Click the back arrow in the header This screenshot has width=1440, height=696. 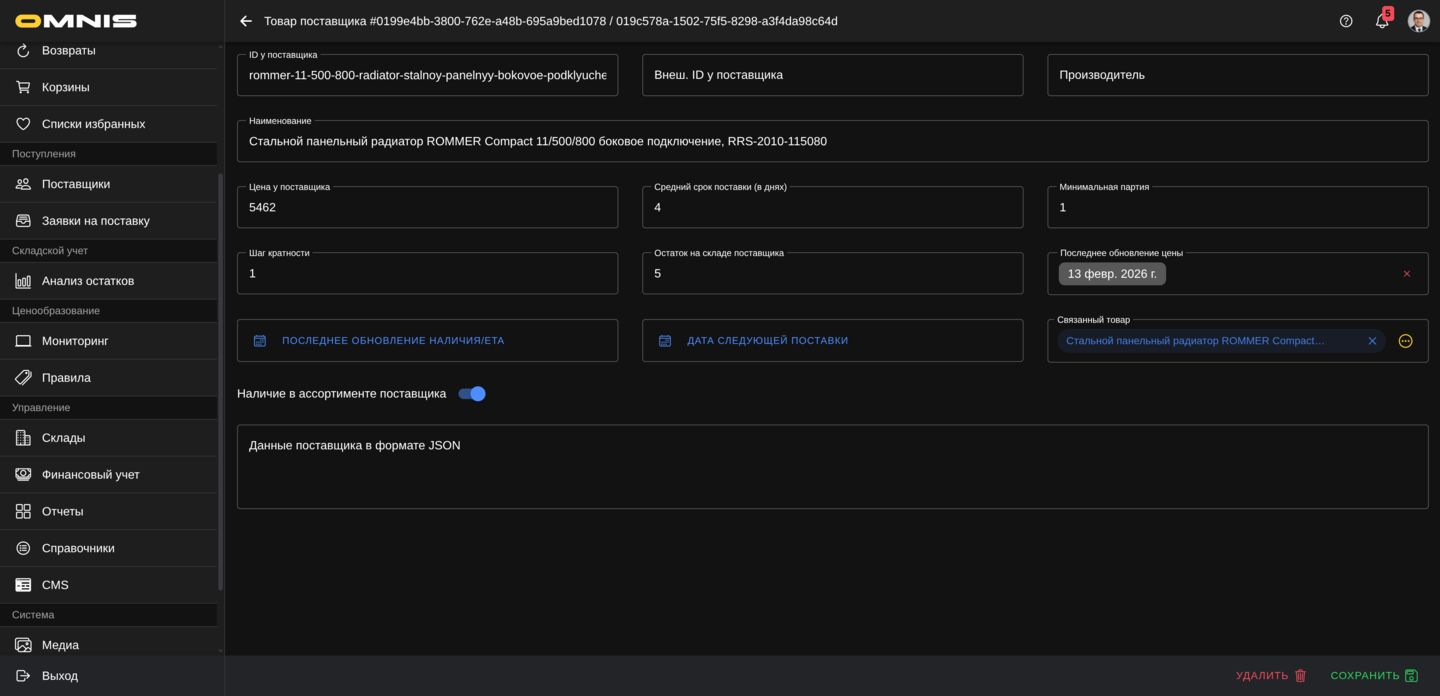[246, 21]
